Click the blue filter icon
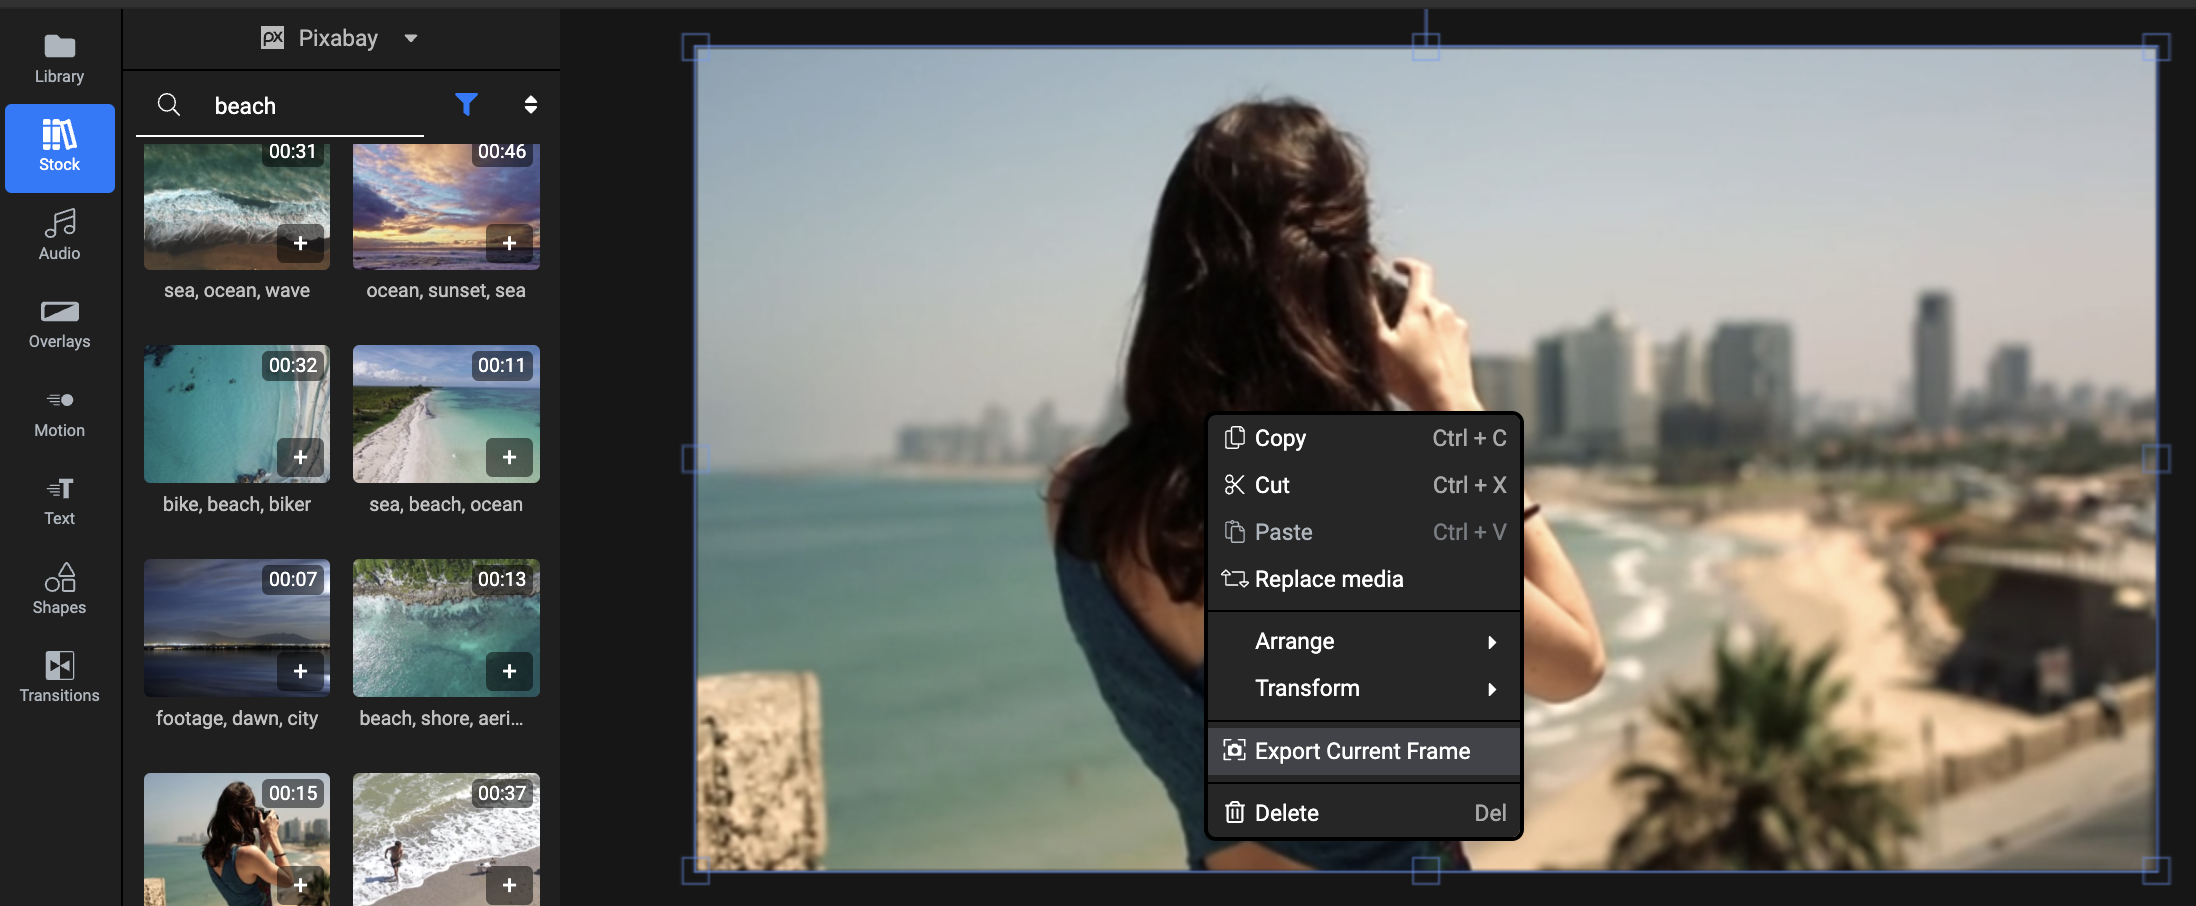 [x=466, y=104]
